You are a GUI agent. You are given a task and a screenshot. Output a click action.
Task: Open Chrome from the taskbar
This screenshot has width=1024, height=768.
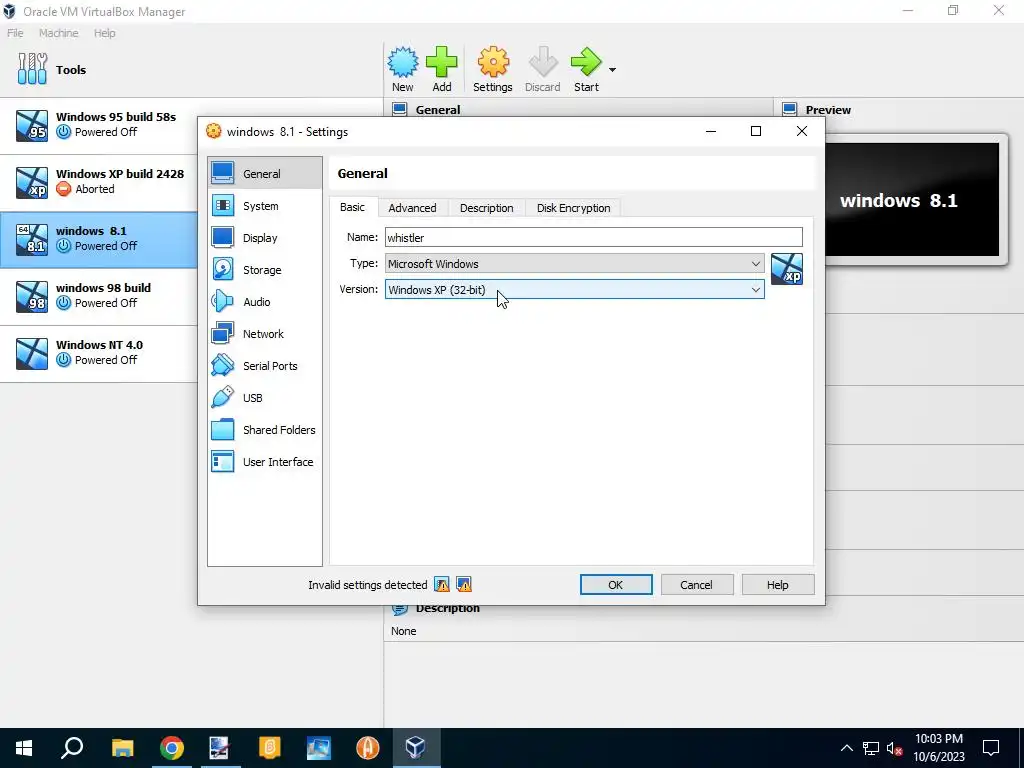(171, 748)
